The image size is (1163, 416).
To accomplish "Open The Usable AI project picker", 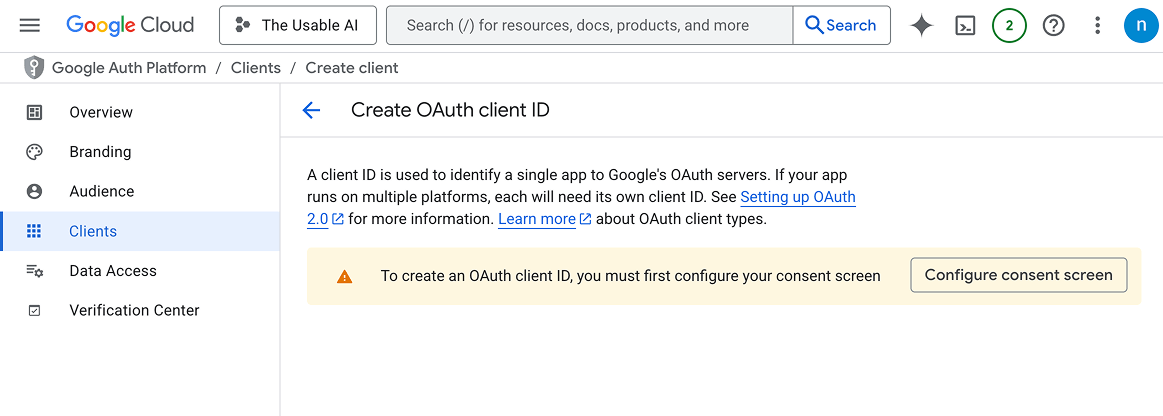I will pos(297,25).
